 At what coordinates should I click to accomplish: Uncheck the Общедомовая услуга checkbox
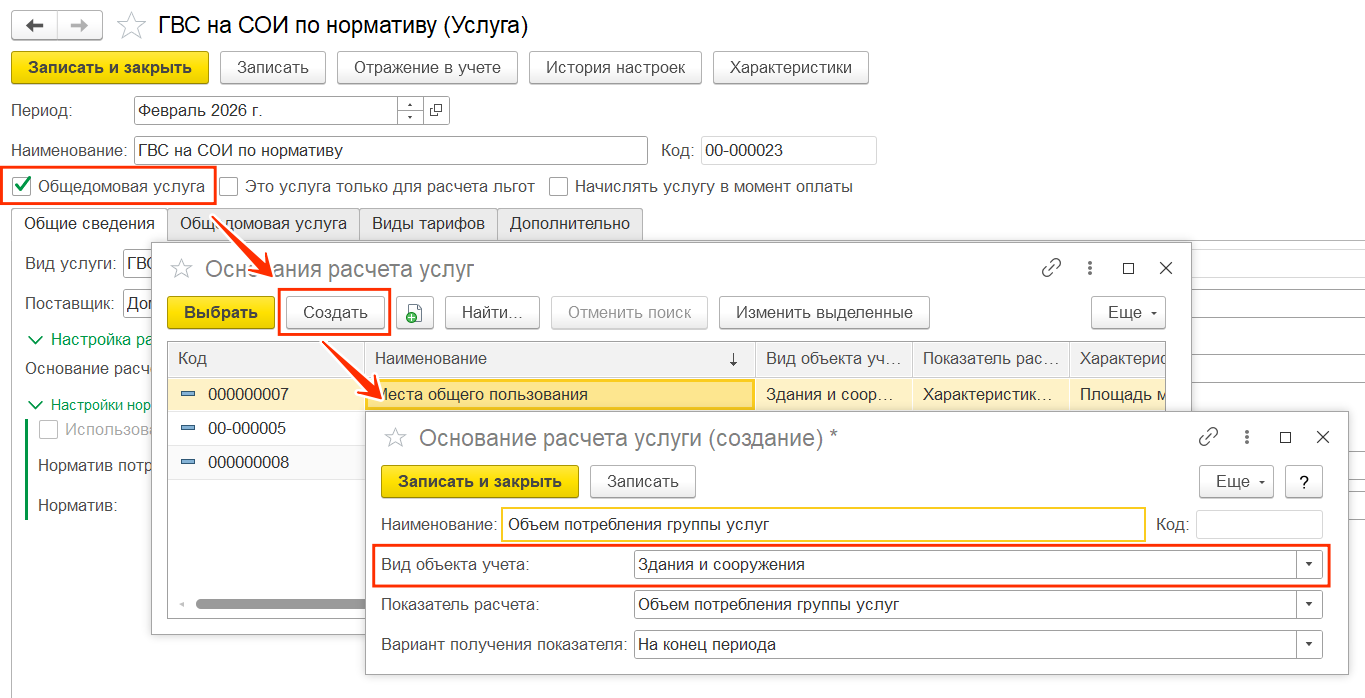coord(22,186)
